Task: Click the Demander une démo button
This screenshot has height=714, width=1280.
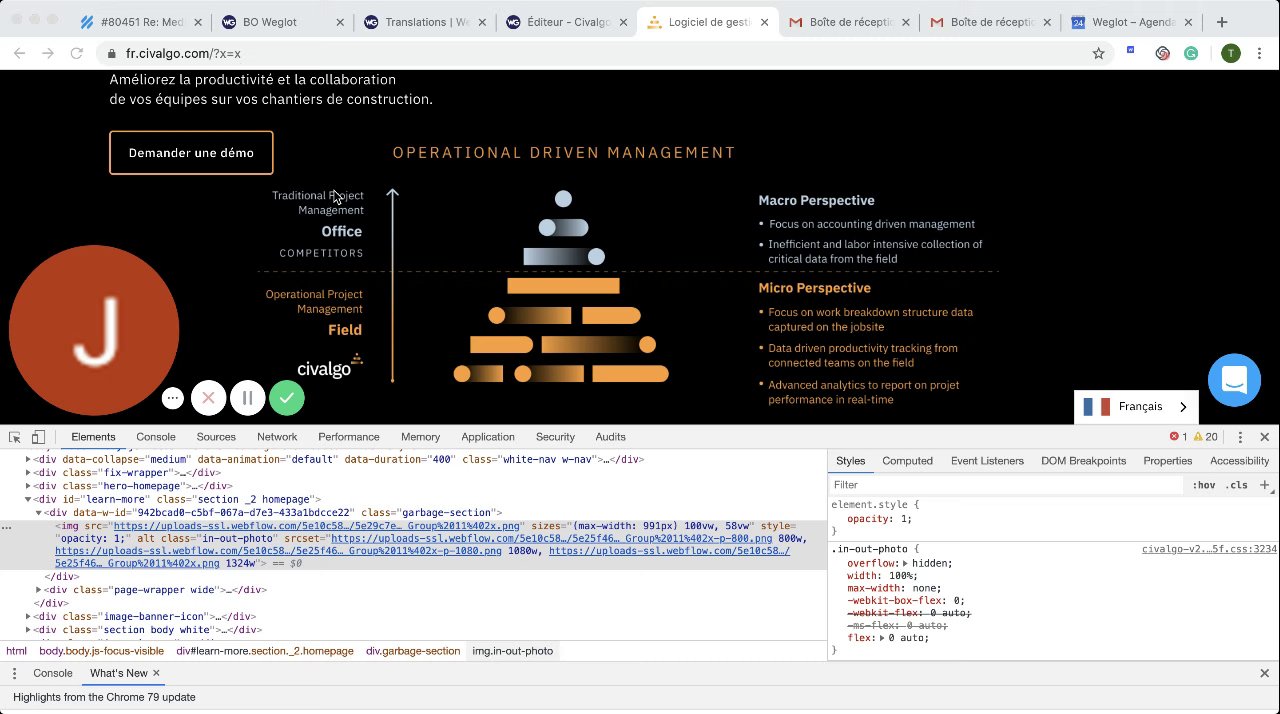Action: coord(191,153)
